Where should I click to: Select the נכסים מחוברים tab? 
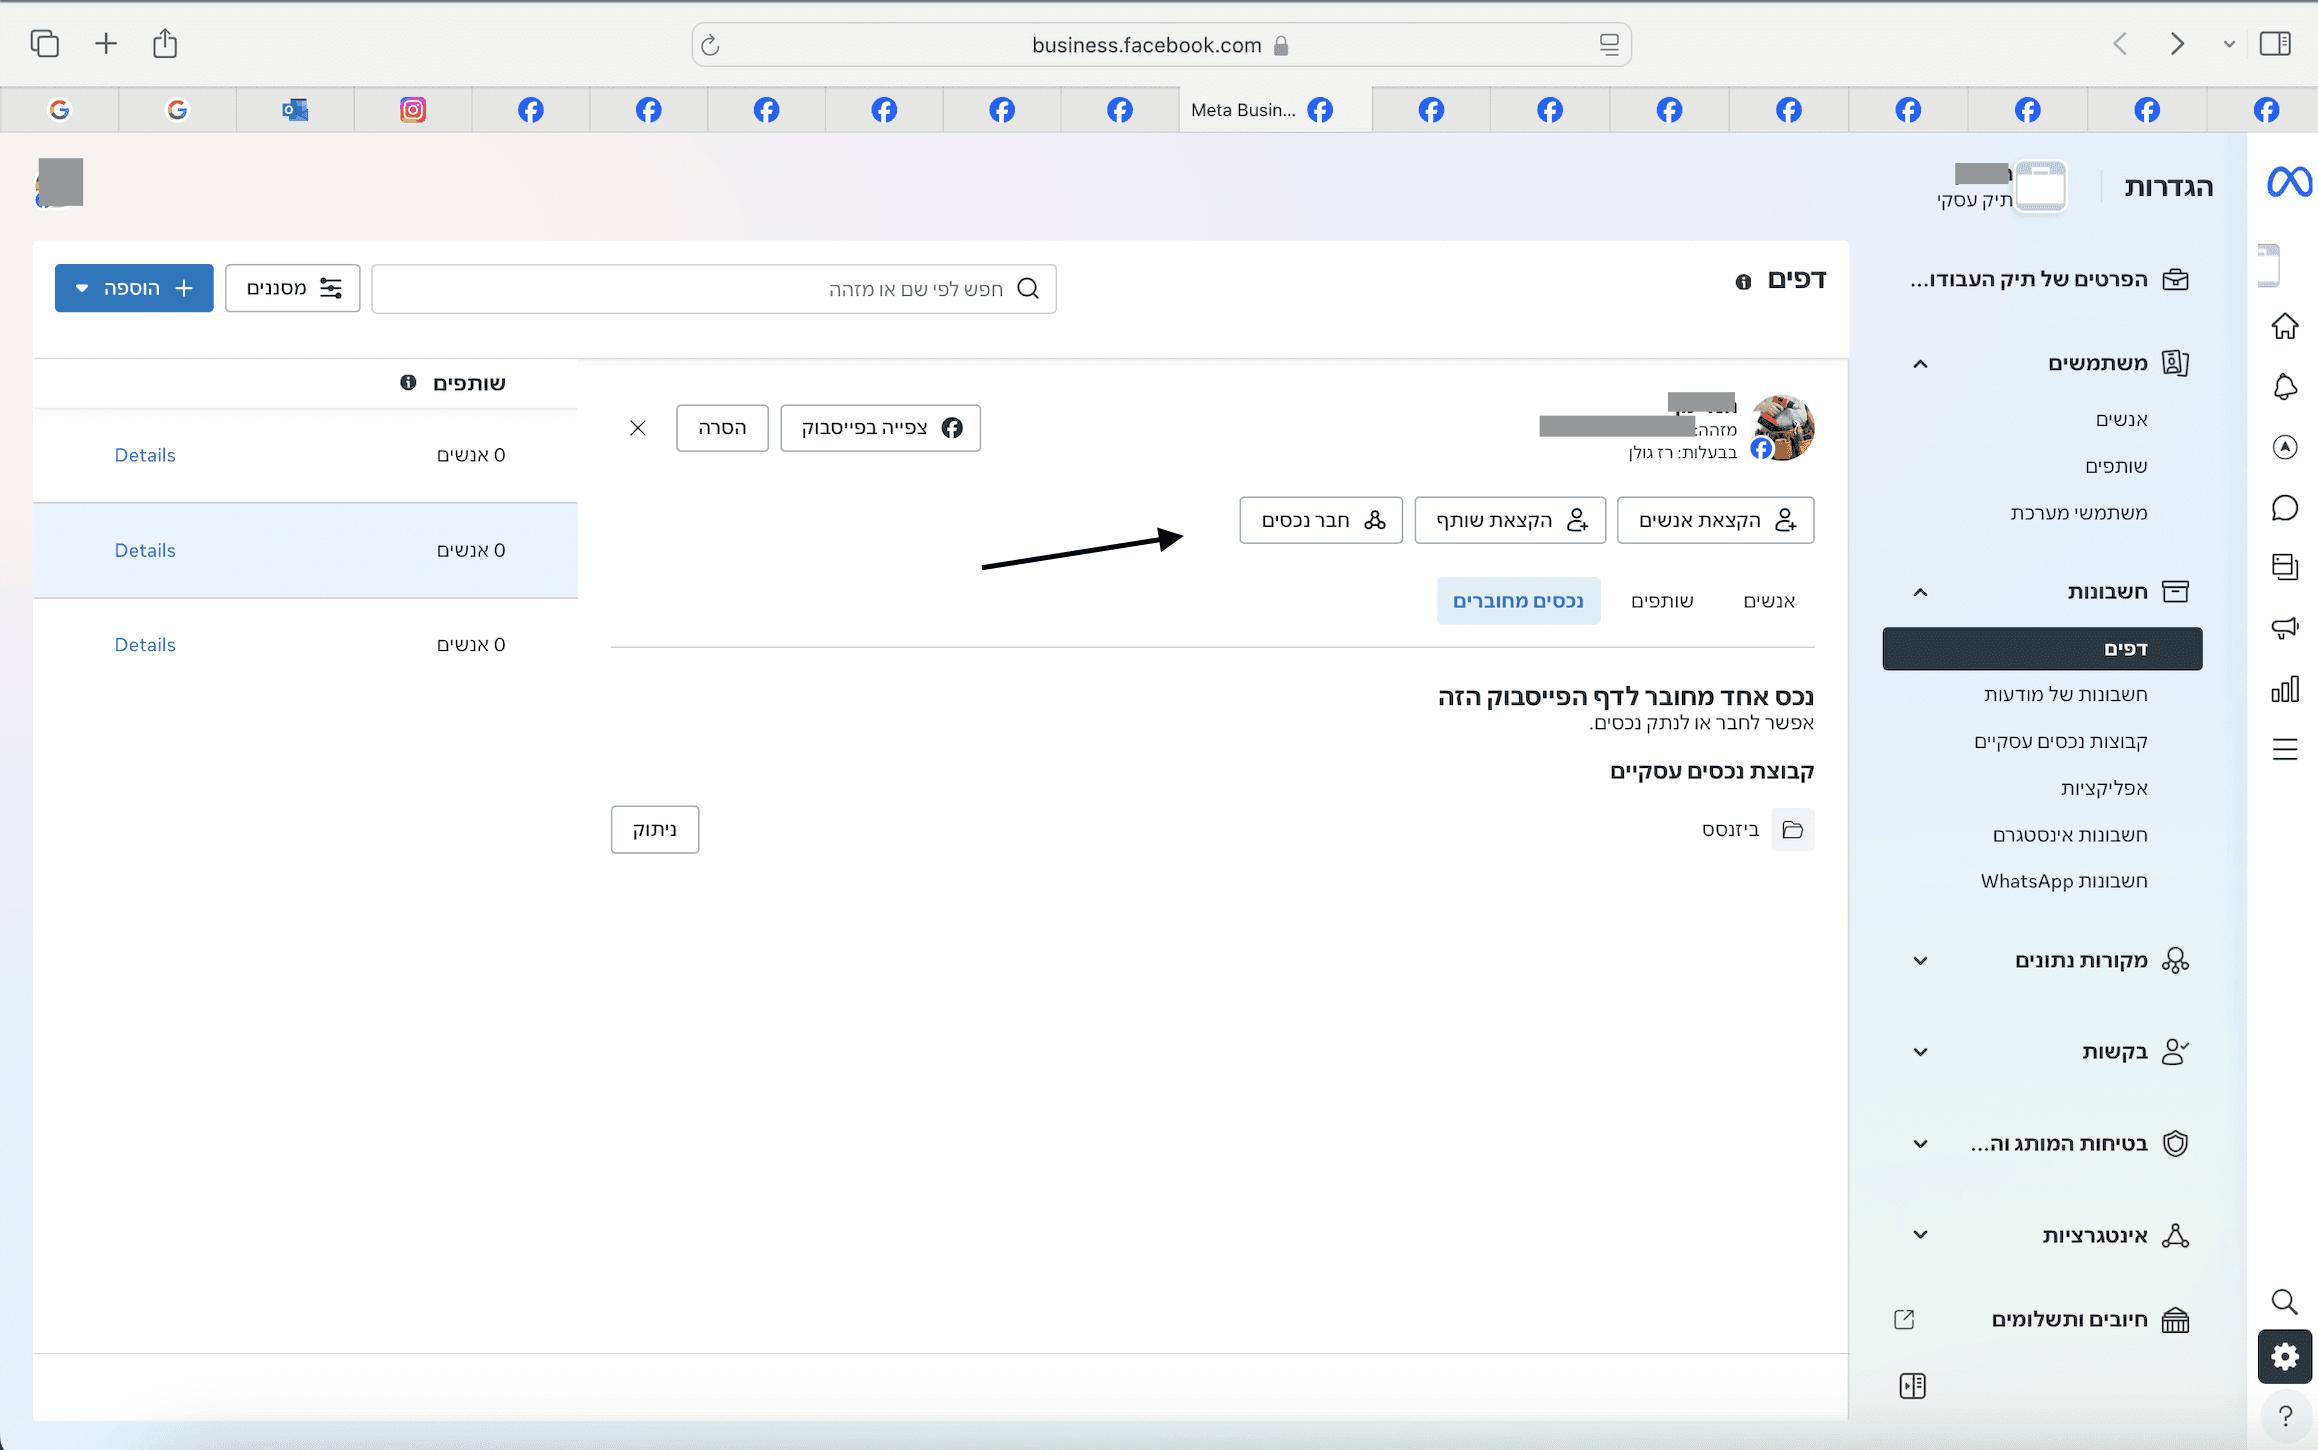[1518, 601]
